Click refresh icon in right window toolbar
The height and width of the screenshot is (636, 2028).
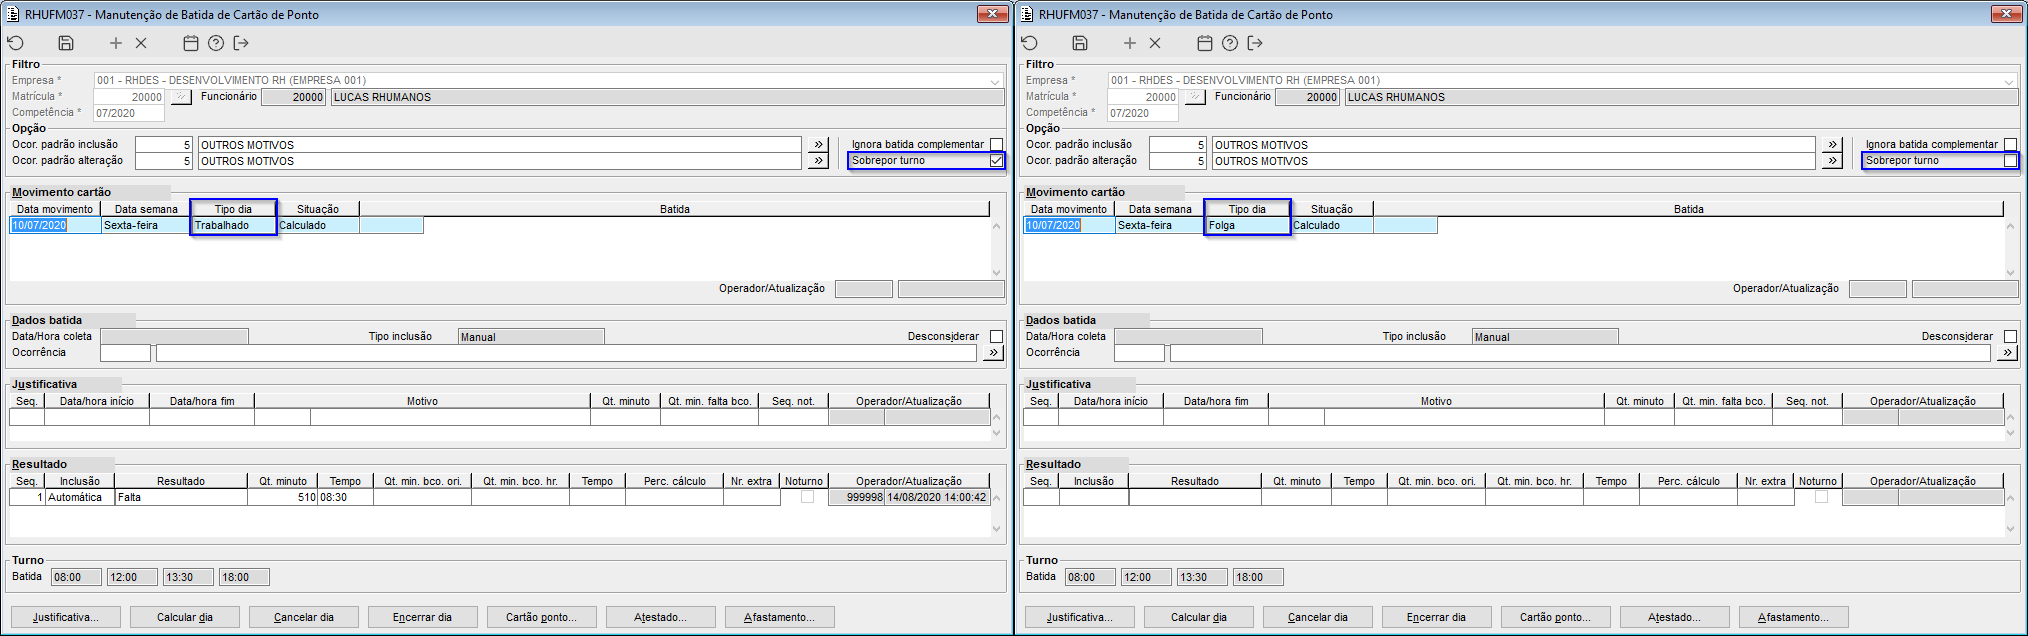coord(1030,43)
